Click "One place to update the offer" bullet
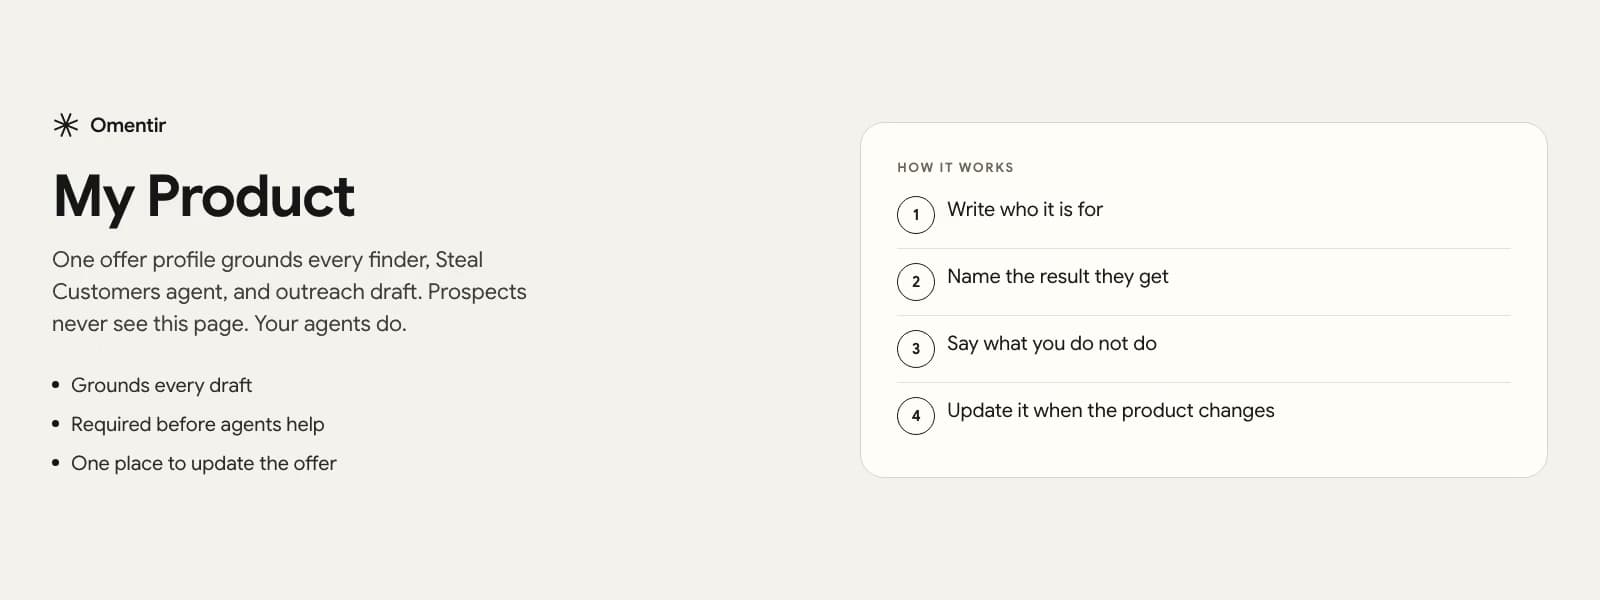The height and width of the screenshot is (600, 1600). tap(204, 463)
